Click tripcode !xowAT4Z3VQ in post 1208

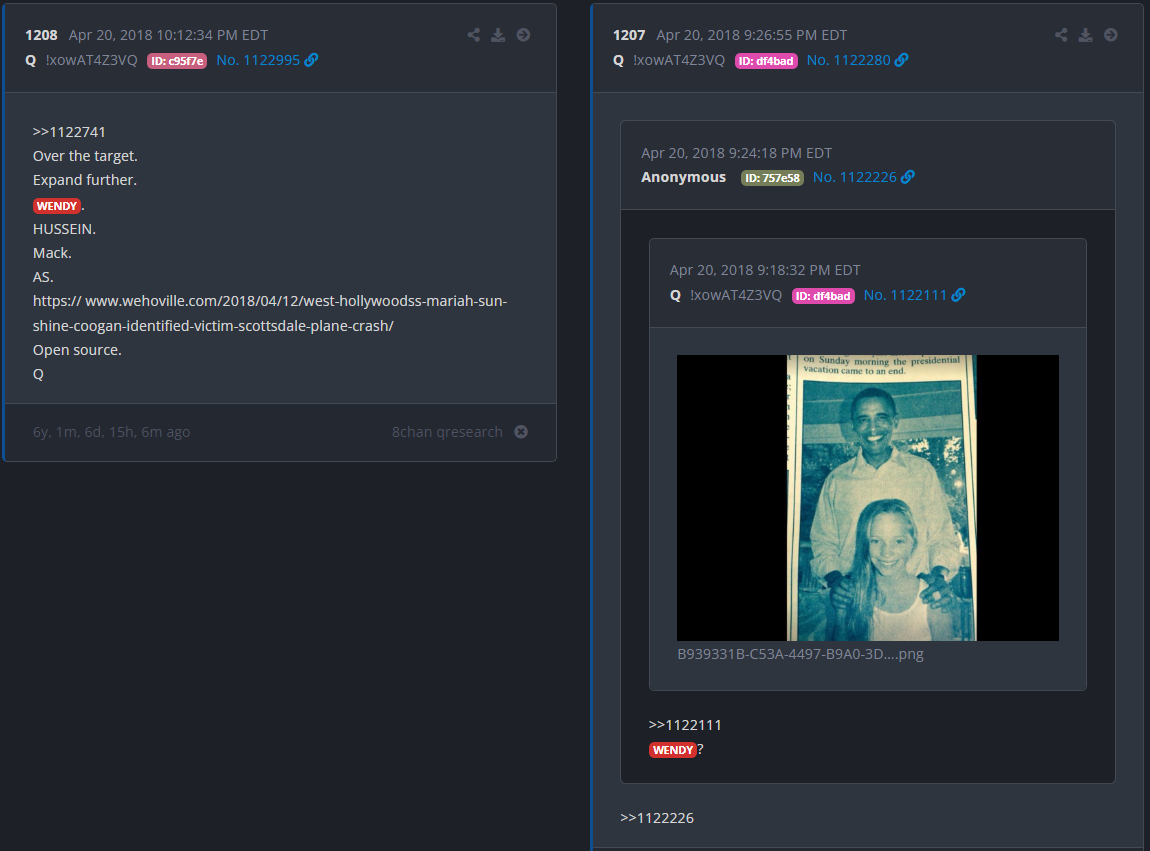92,60
